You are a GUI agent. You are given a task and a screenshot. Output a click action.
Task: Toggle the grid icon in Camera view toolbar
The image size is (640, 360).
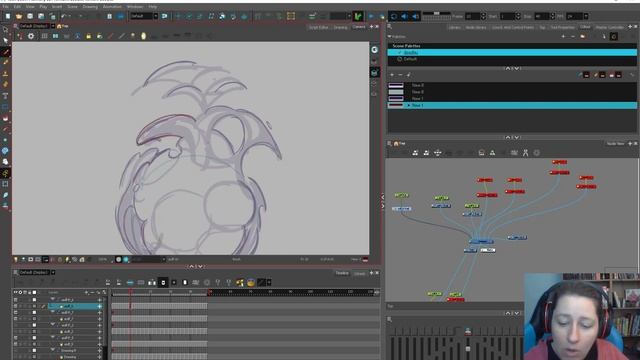click(44, 36)
